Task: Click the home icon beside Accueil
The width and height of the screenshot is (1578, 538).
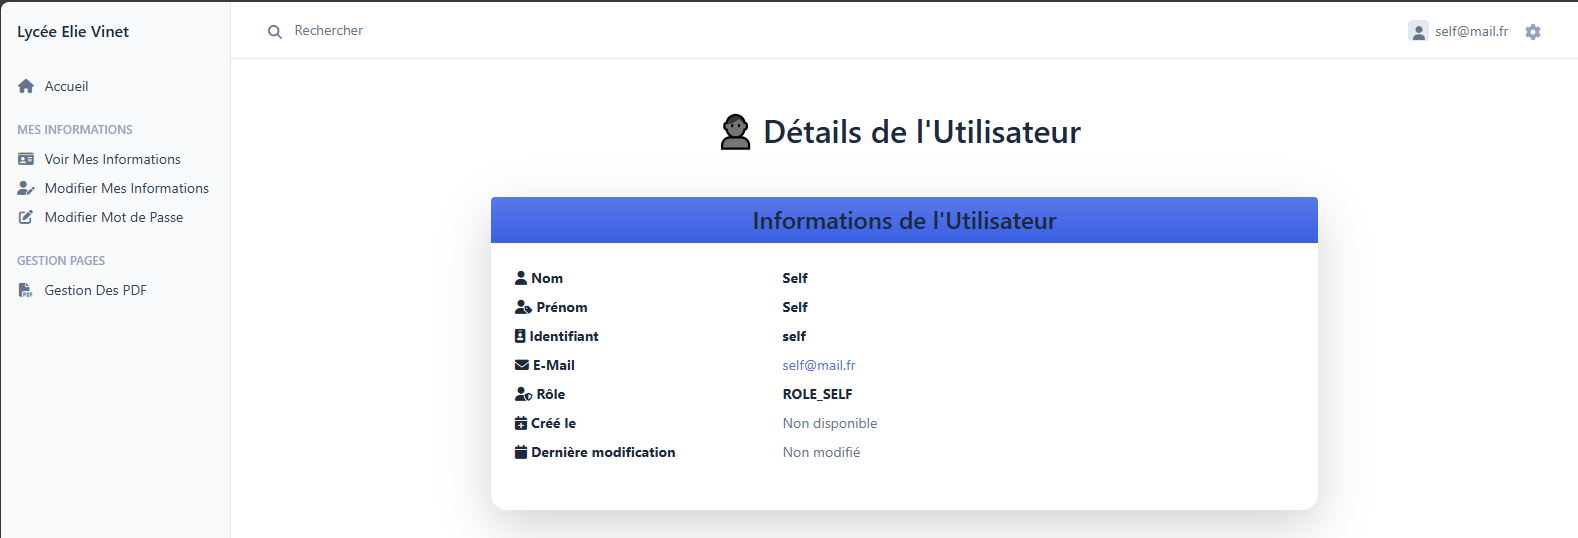Action: tap(26, 86)
